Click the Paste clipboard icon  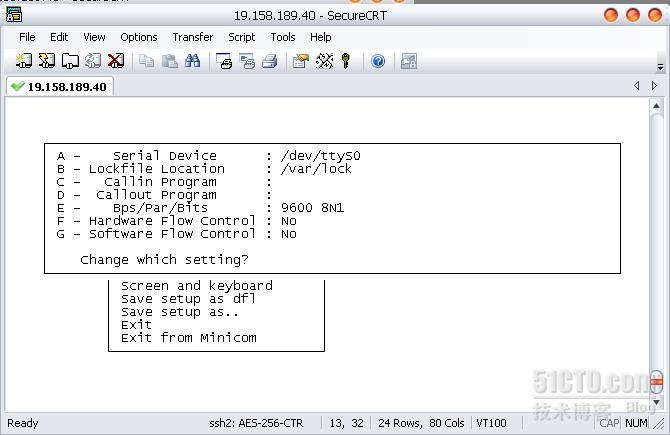click(170, 61)
